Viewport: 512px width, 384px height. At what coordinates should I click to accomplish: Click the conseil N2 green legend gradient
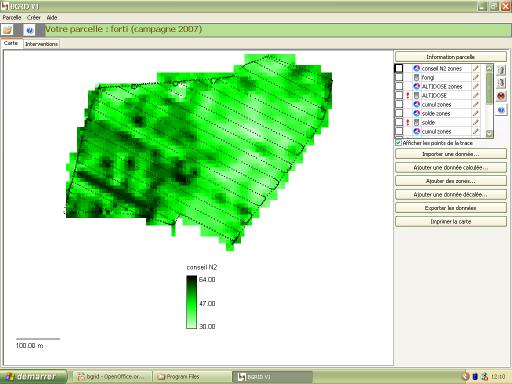coord(191,302)
